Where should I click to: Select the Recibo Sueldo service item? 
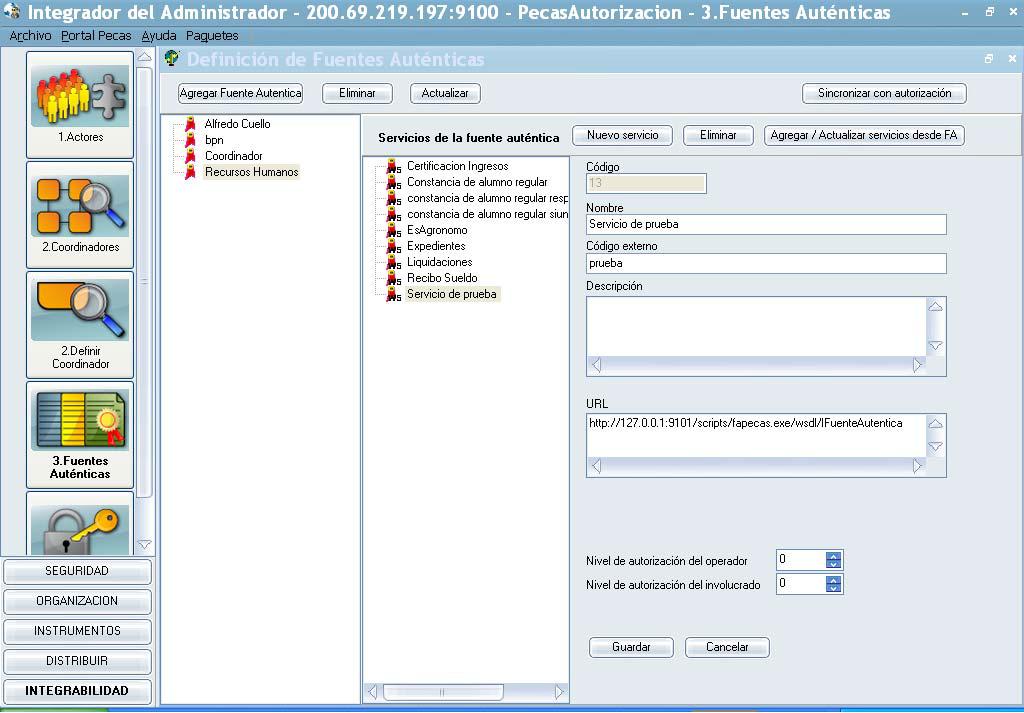tap(441, 278)
